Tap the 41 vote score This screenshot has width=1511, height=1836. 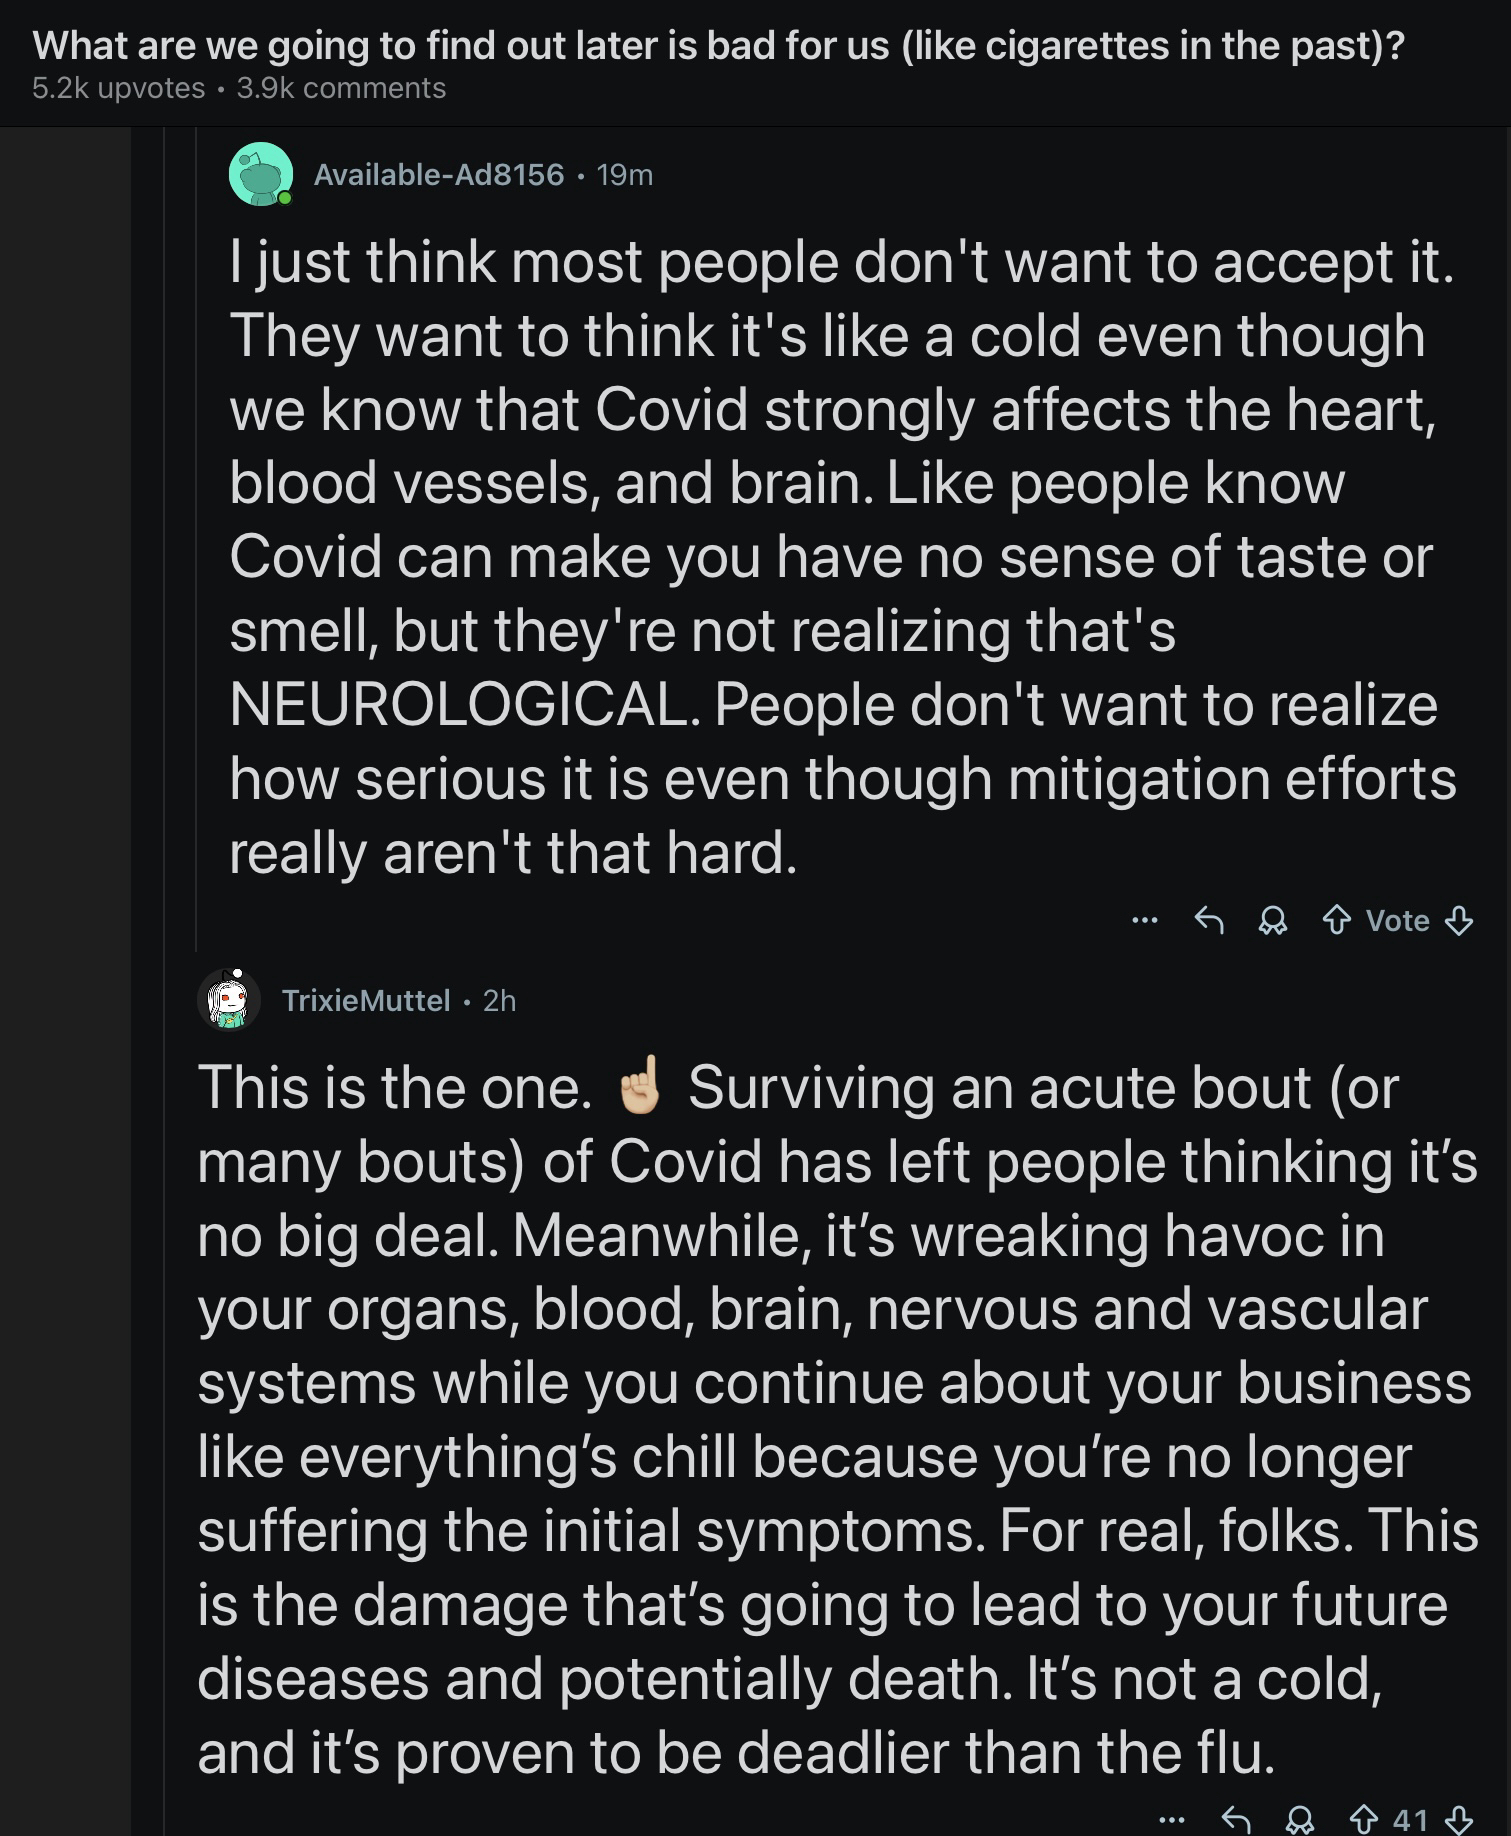1410,1819
